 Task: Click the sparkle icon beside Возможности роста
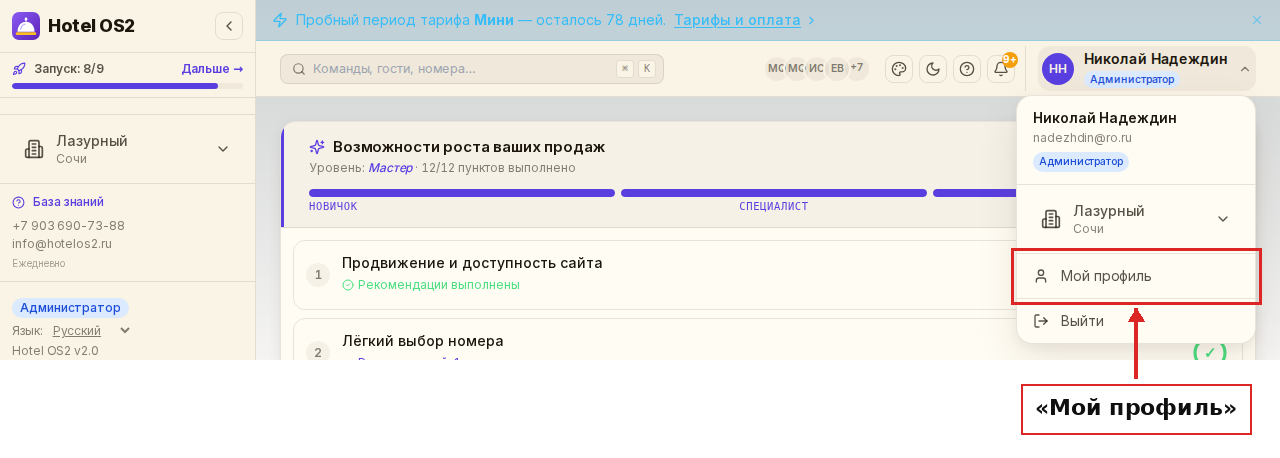click(x=317, y=147)
